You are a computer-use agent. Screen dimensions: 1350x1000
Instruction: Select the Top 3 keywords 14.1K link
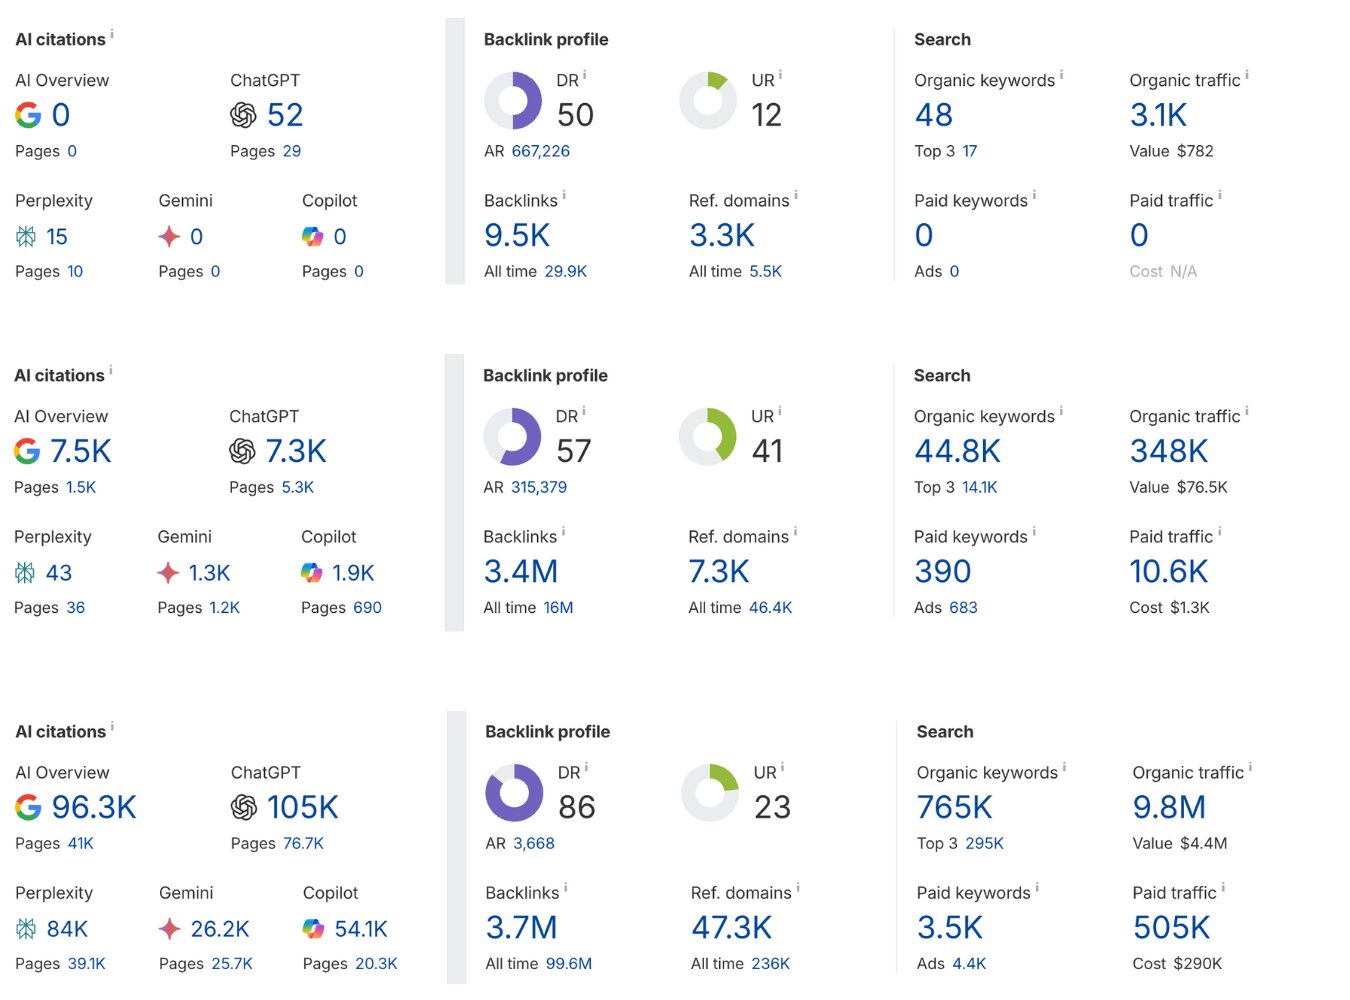point(980,487)
